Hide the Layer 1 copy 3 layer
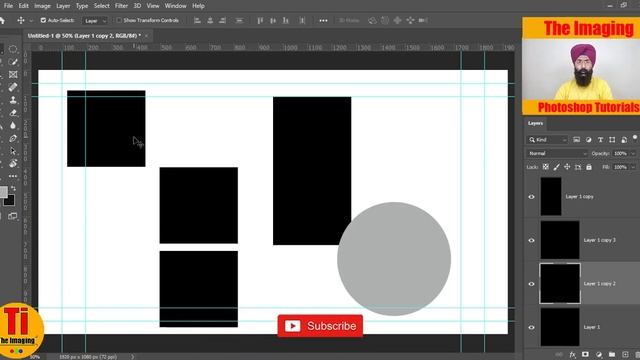640x360 pixels. (x=531, y=240)
